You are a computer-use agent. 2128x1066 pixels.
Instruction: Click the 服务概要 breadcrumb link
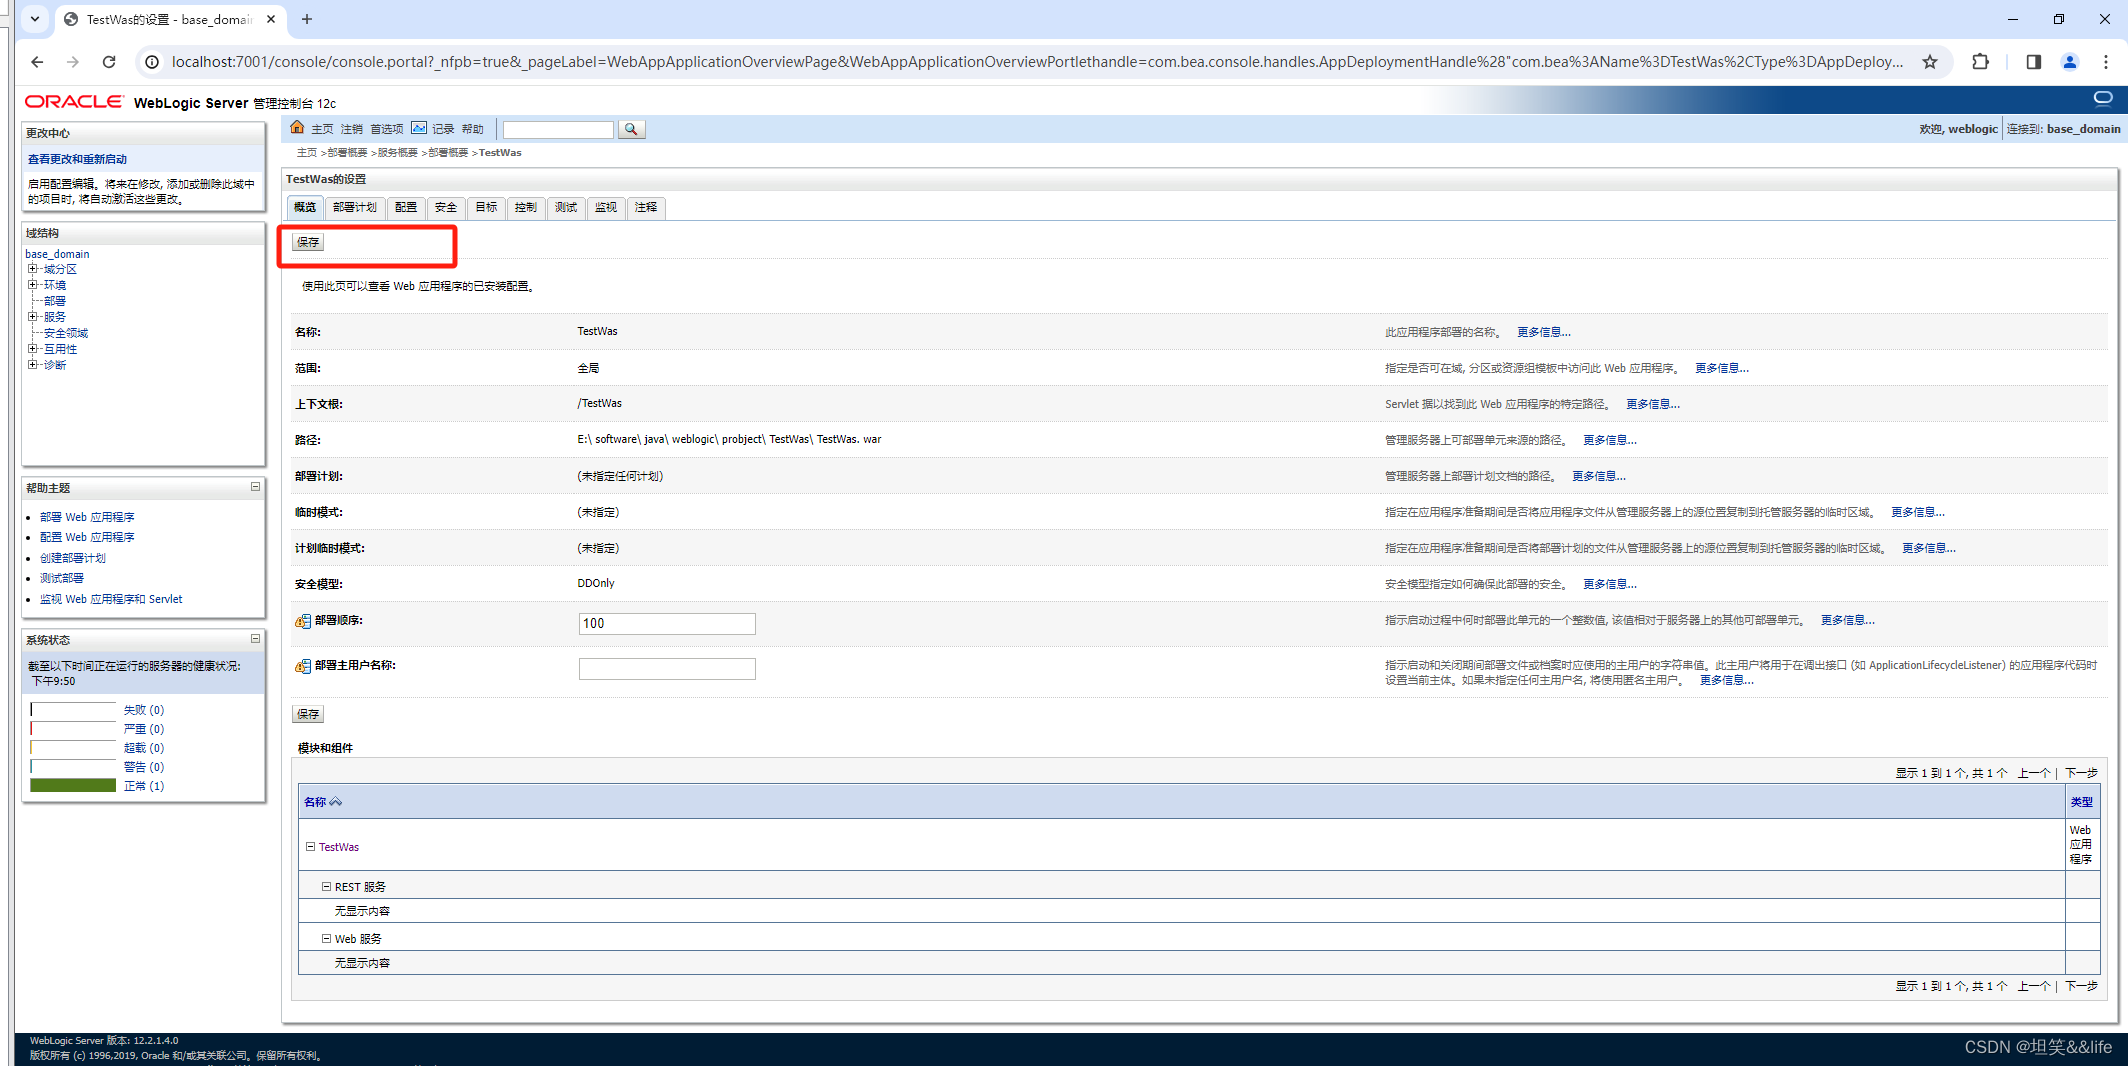click(x=398, y=153)
